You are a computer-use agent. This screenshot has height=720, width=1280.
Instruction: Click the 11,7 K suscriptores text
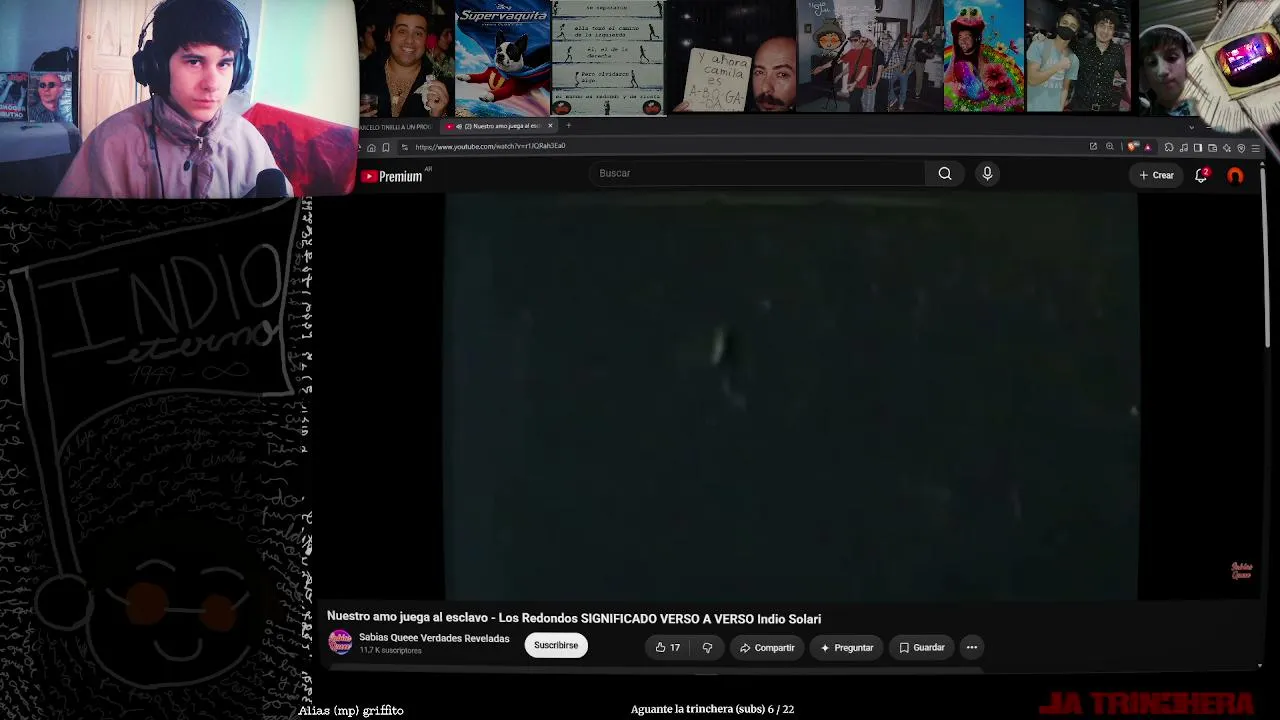pyautogui.click(x=390, y=651)
